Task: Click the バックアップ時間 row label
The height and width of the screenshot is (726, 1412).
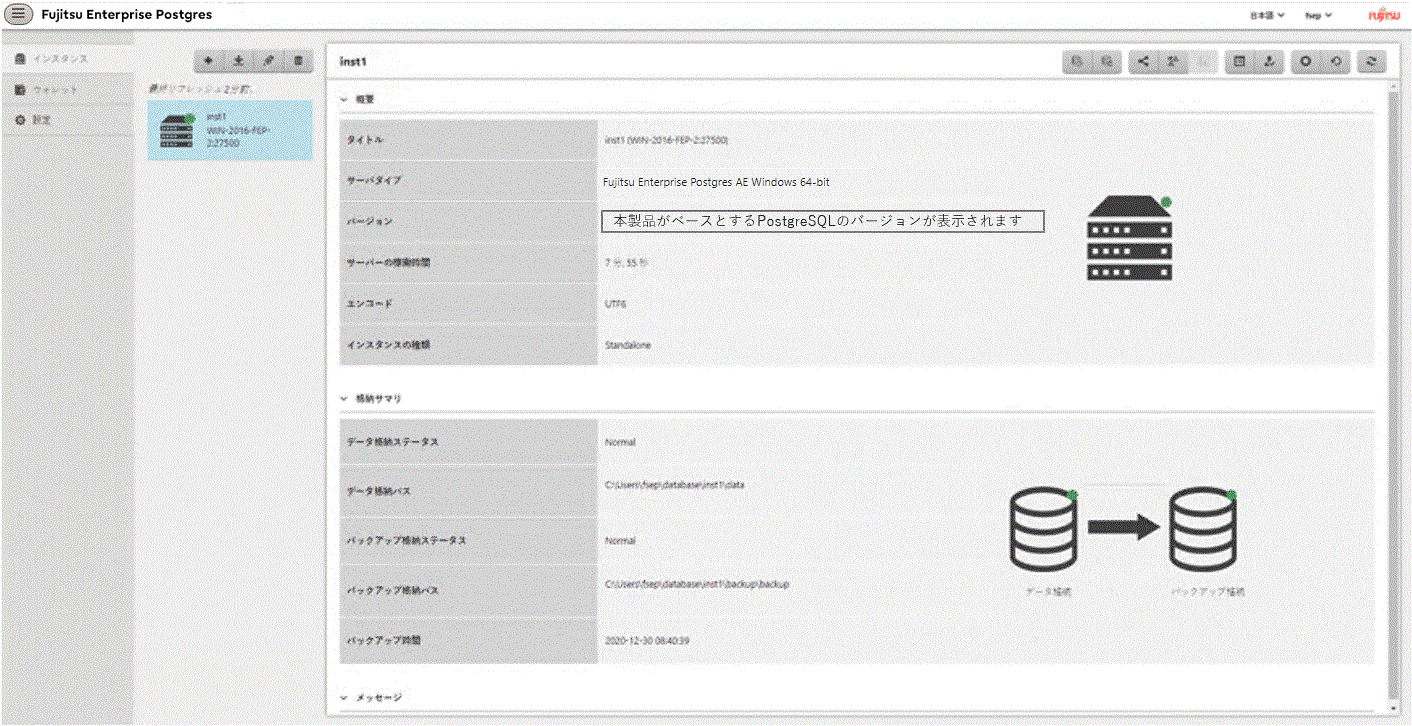Action: tap(384, 640)
